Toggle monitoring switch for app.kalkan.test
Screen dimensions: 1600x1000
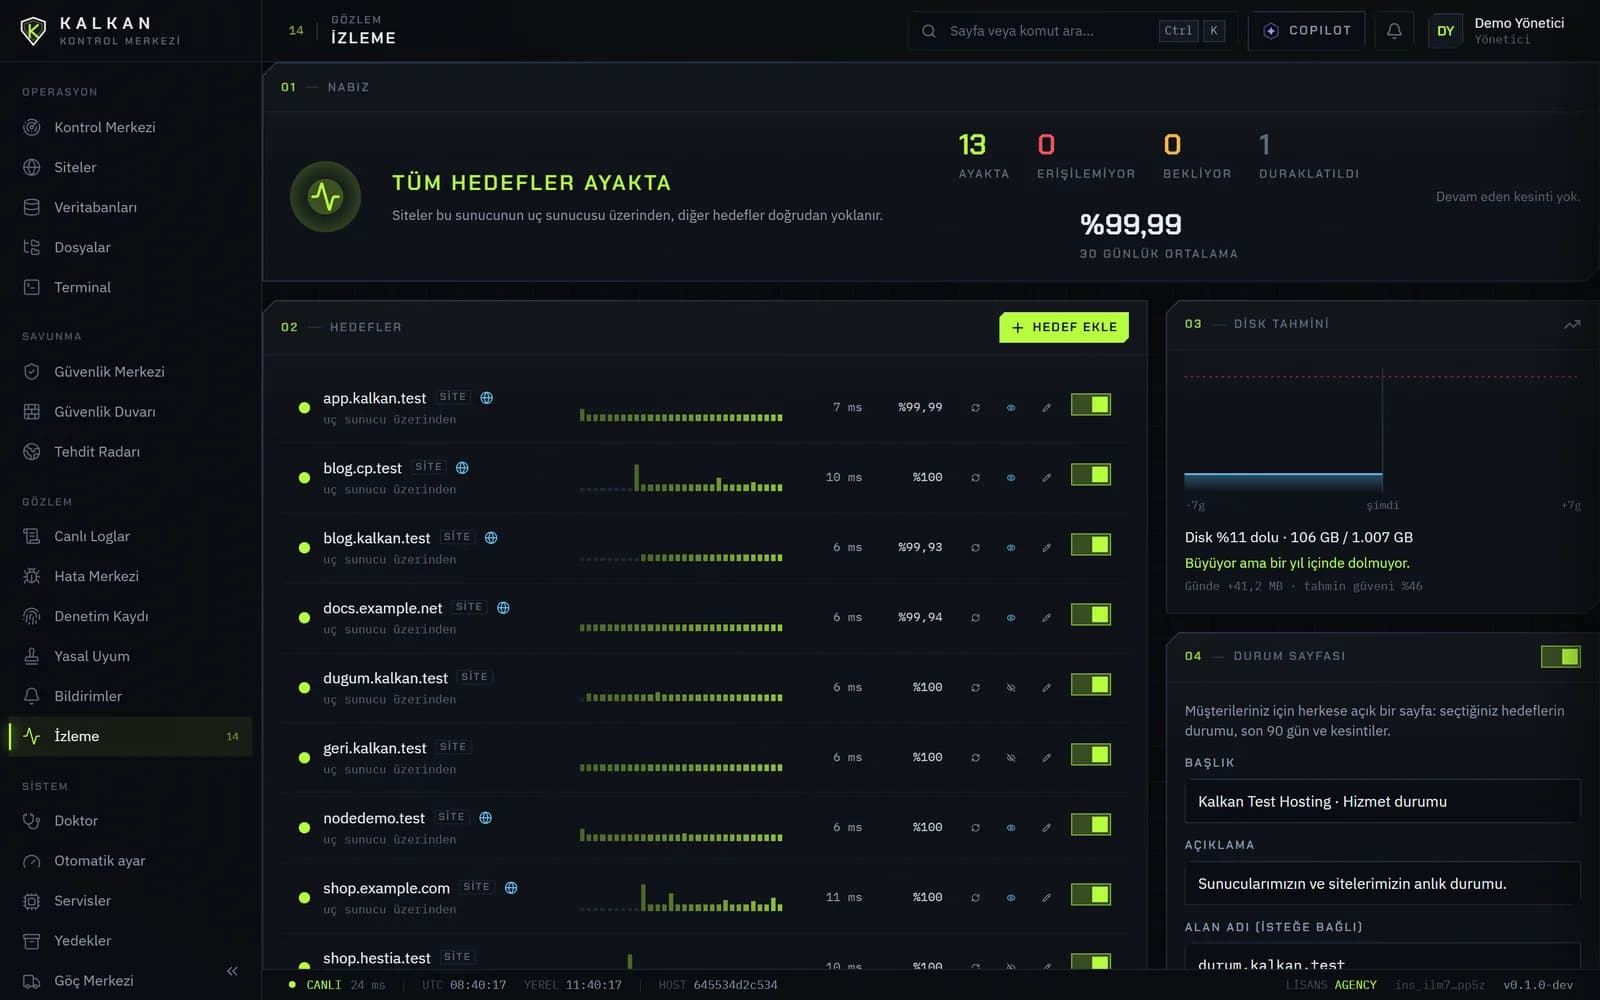1090,404
